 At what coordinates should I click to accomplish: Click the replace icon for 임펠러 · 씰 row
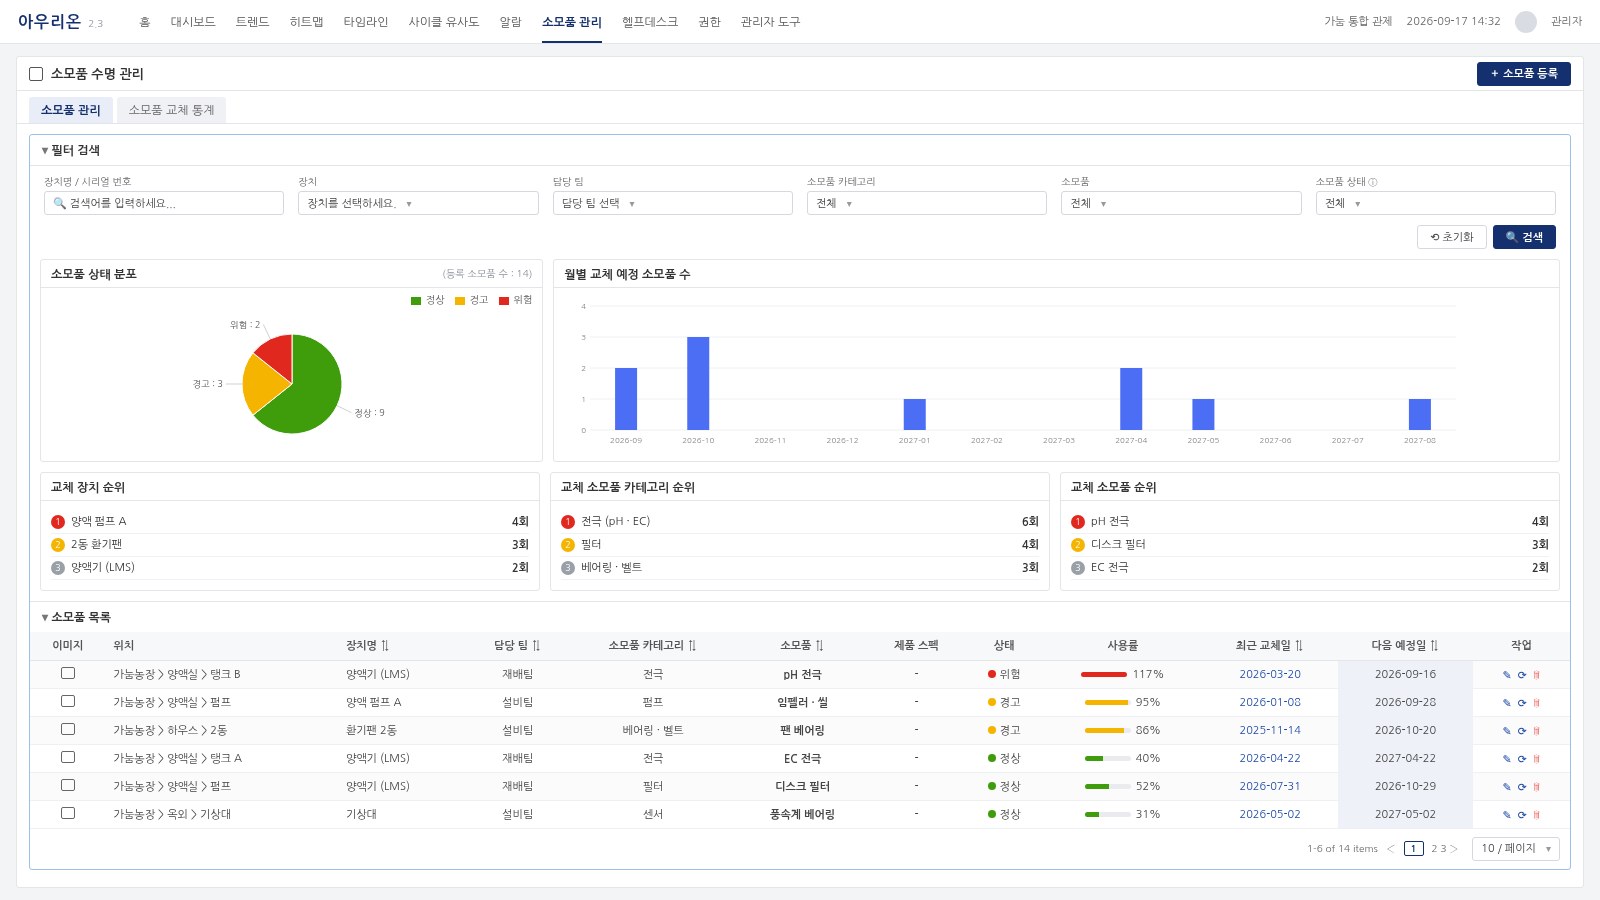[x=1522, y=703]
